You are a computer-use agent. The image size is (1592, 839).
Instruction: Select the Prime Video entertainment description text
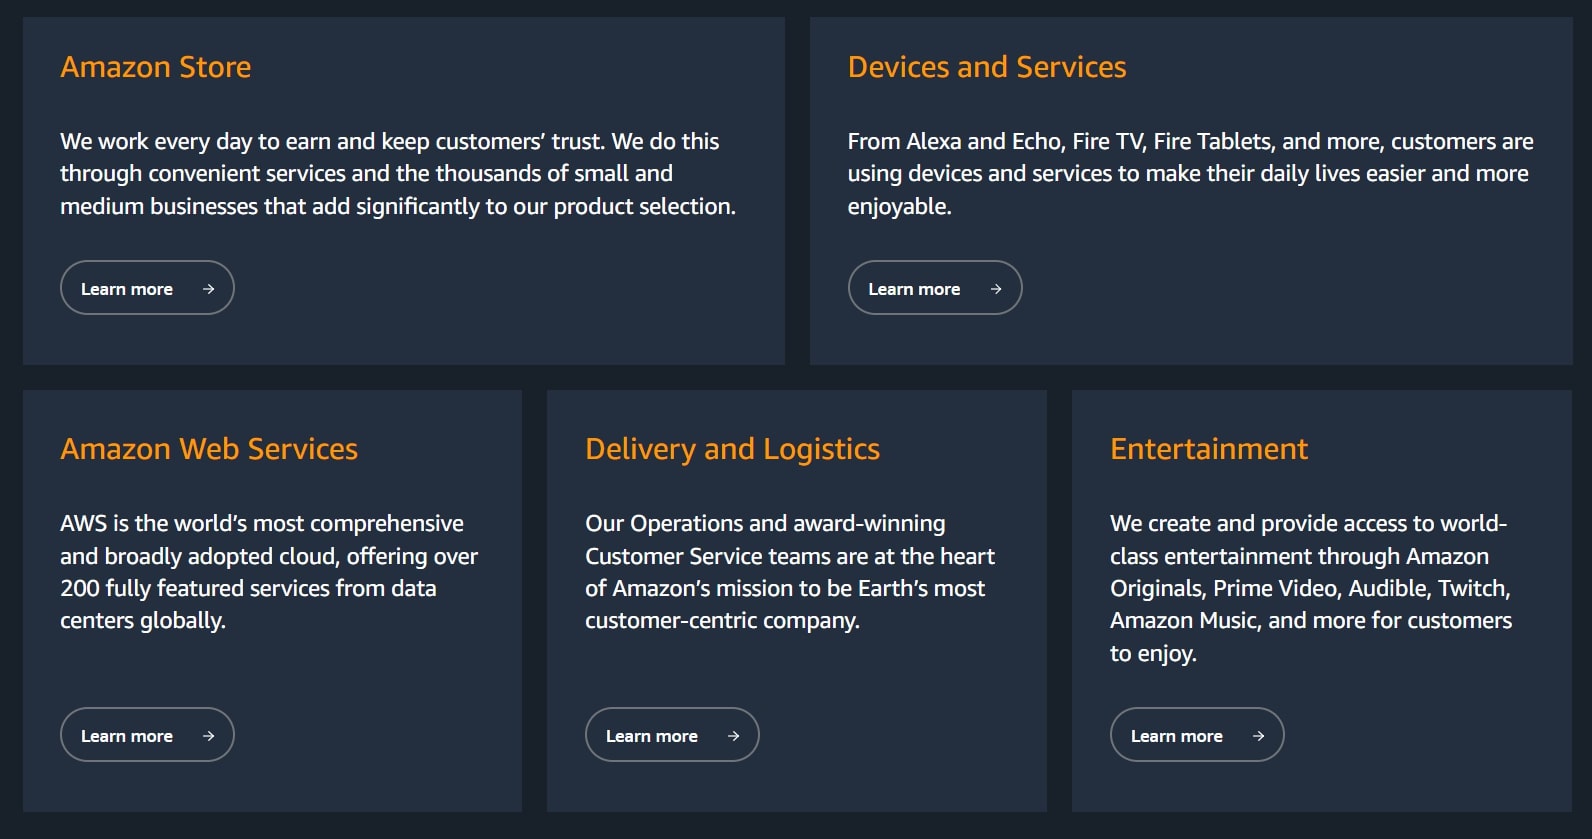point(1311,588)
